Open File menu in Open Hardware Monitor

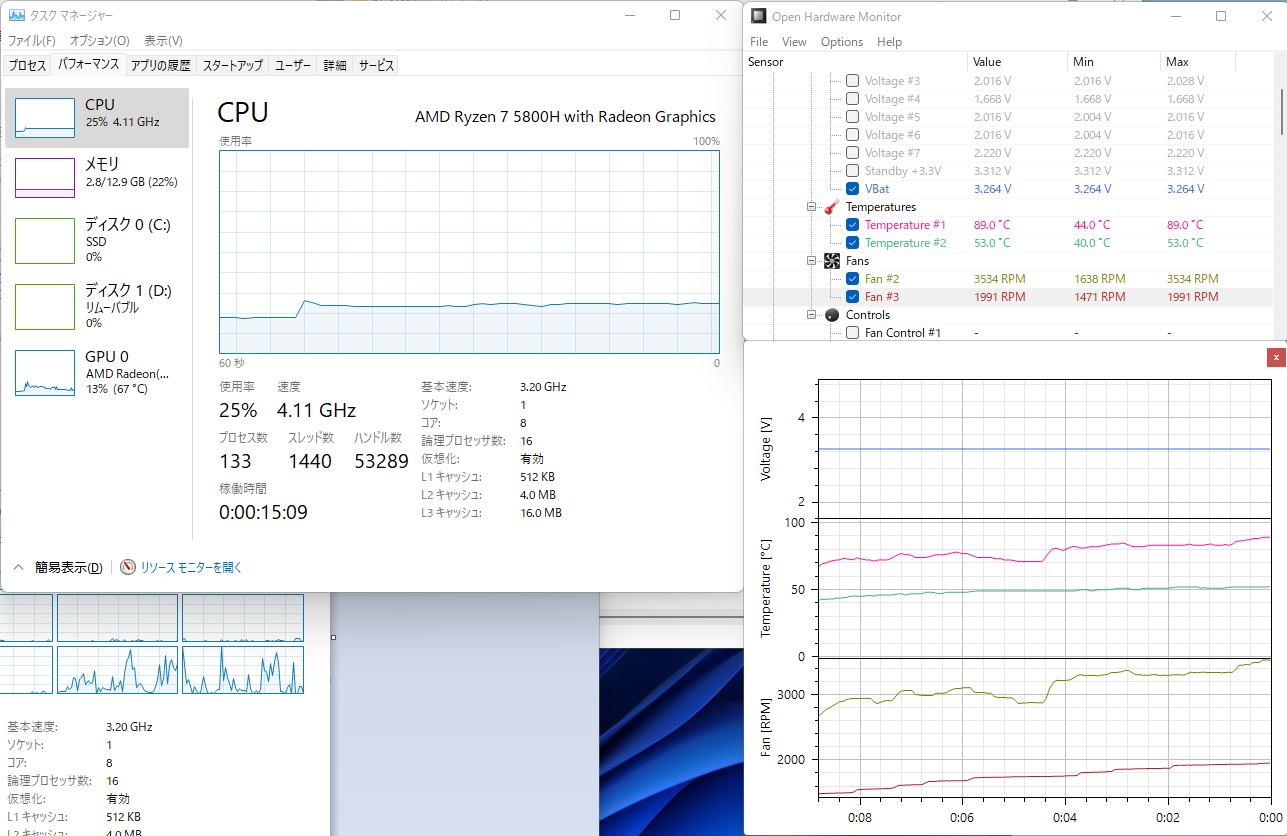click(759, 42)
